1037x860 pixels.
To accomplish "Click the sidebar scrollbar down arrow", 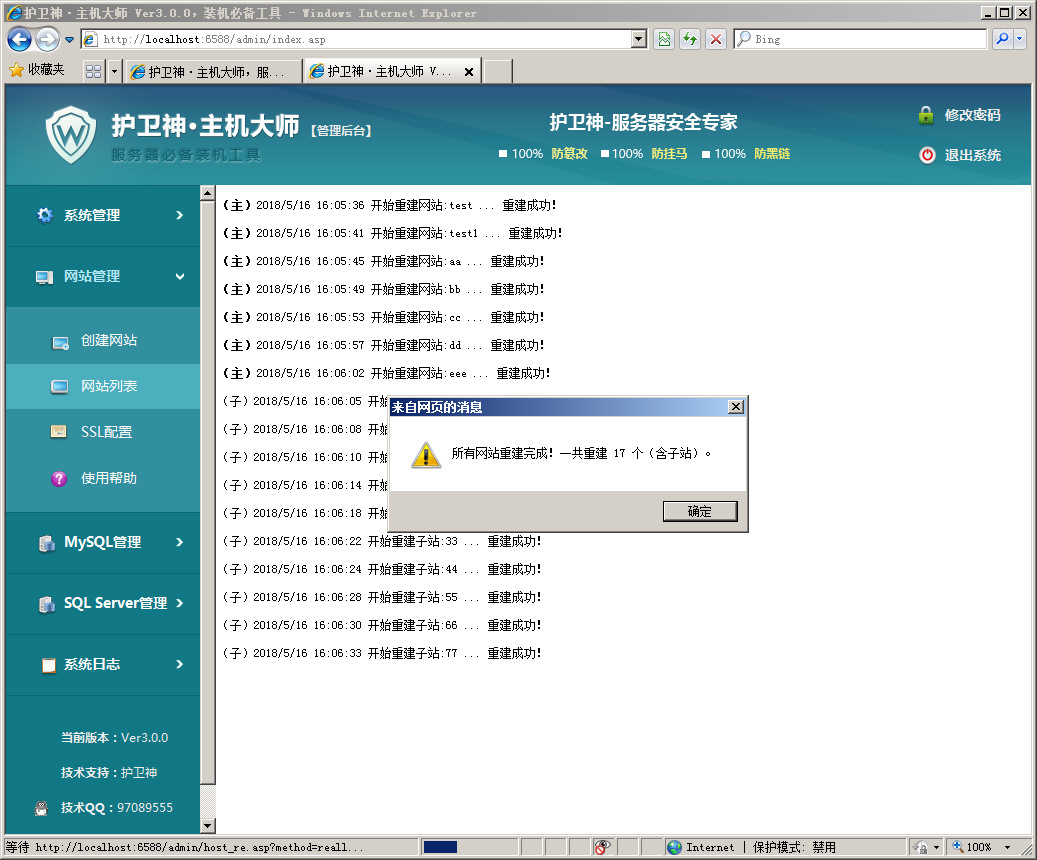I will click(208, 826).
